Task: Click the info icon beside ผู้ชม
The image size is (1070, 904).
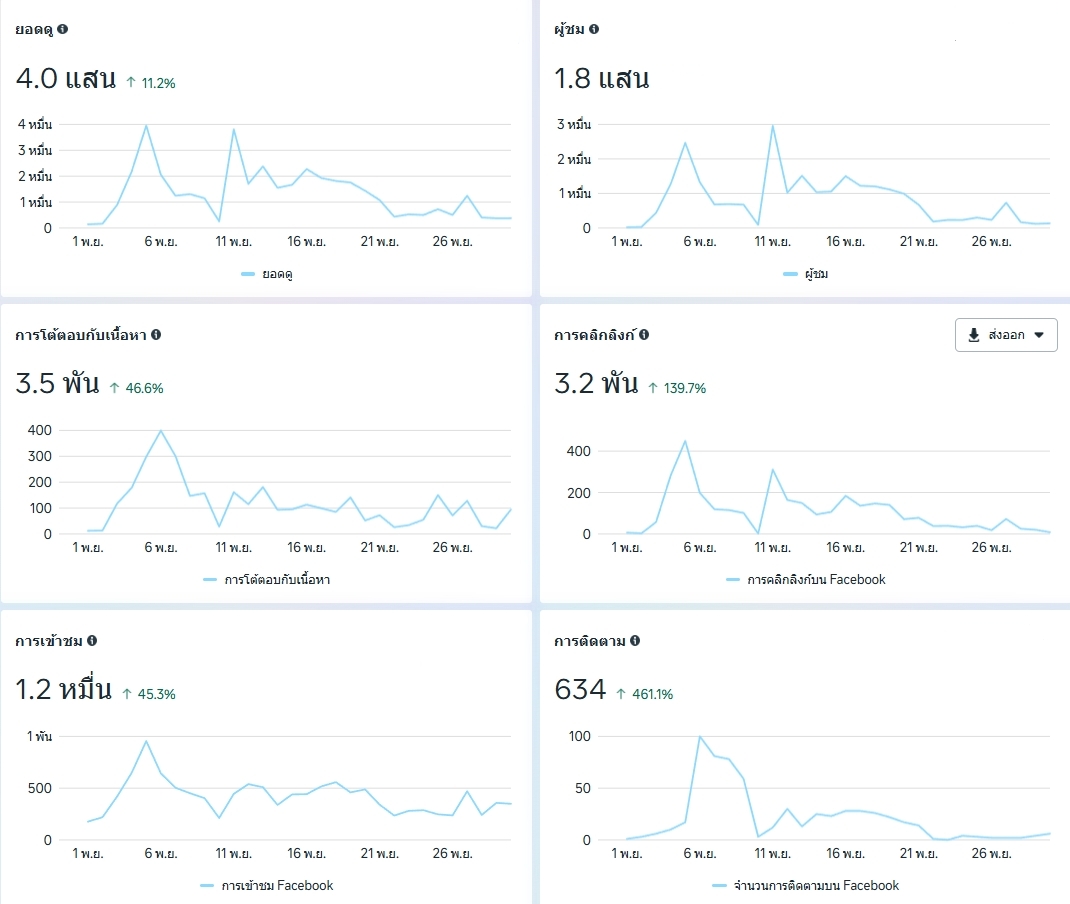Action: [594, 29]
